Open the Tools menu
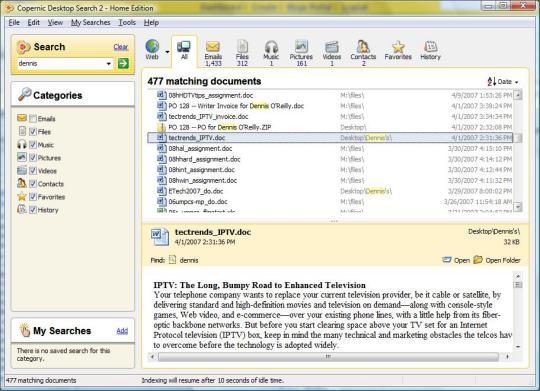The image size is (540, 391). 127,22
